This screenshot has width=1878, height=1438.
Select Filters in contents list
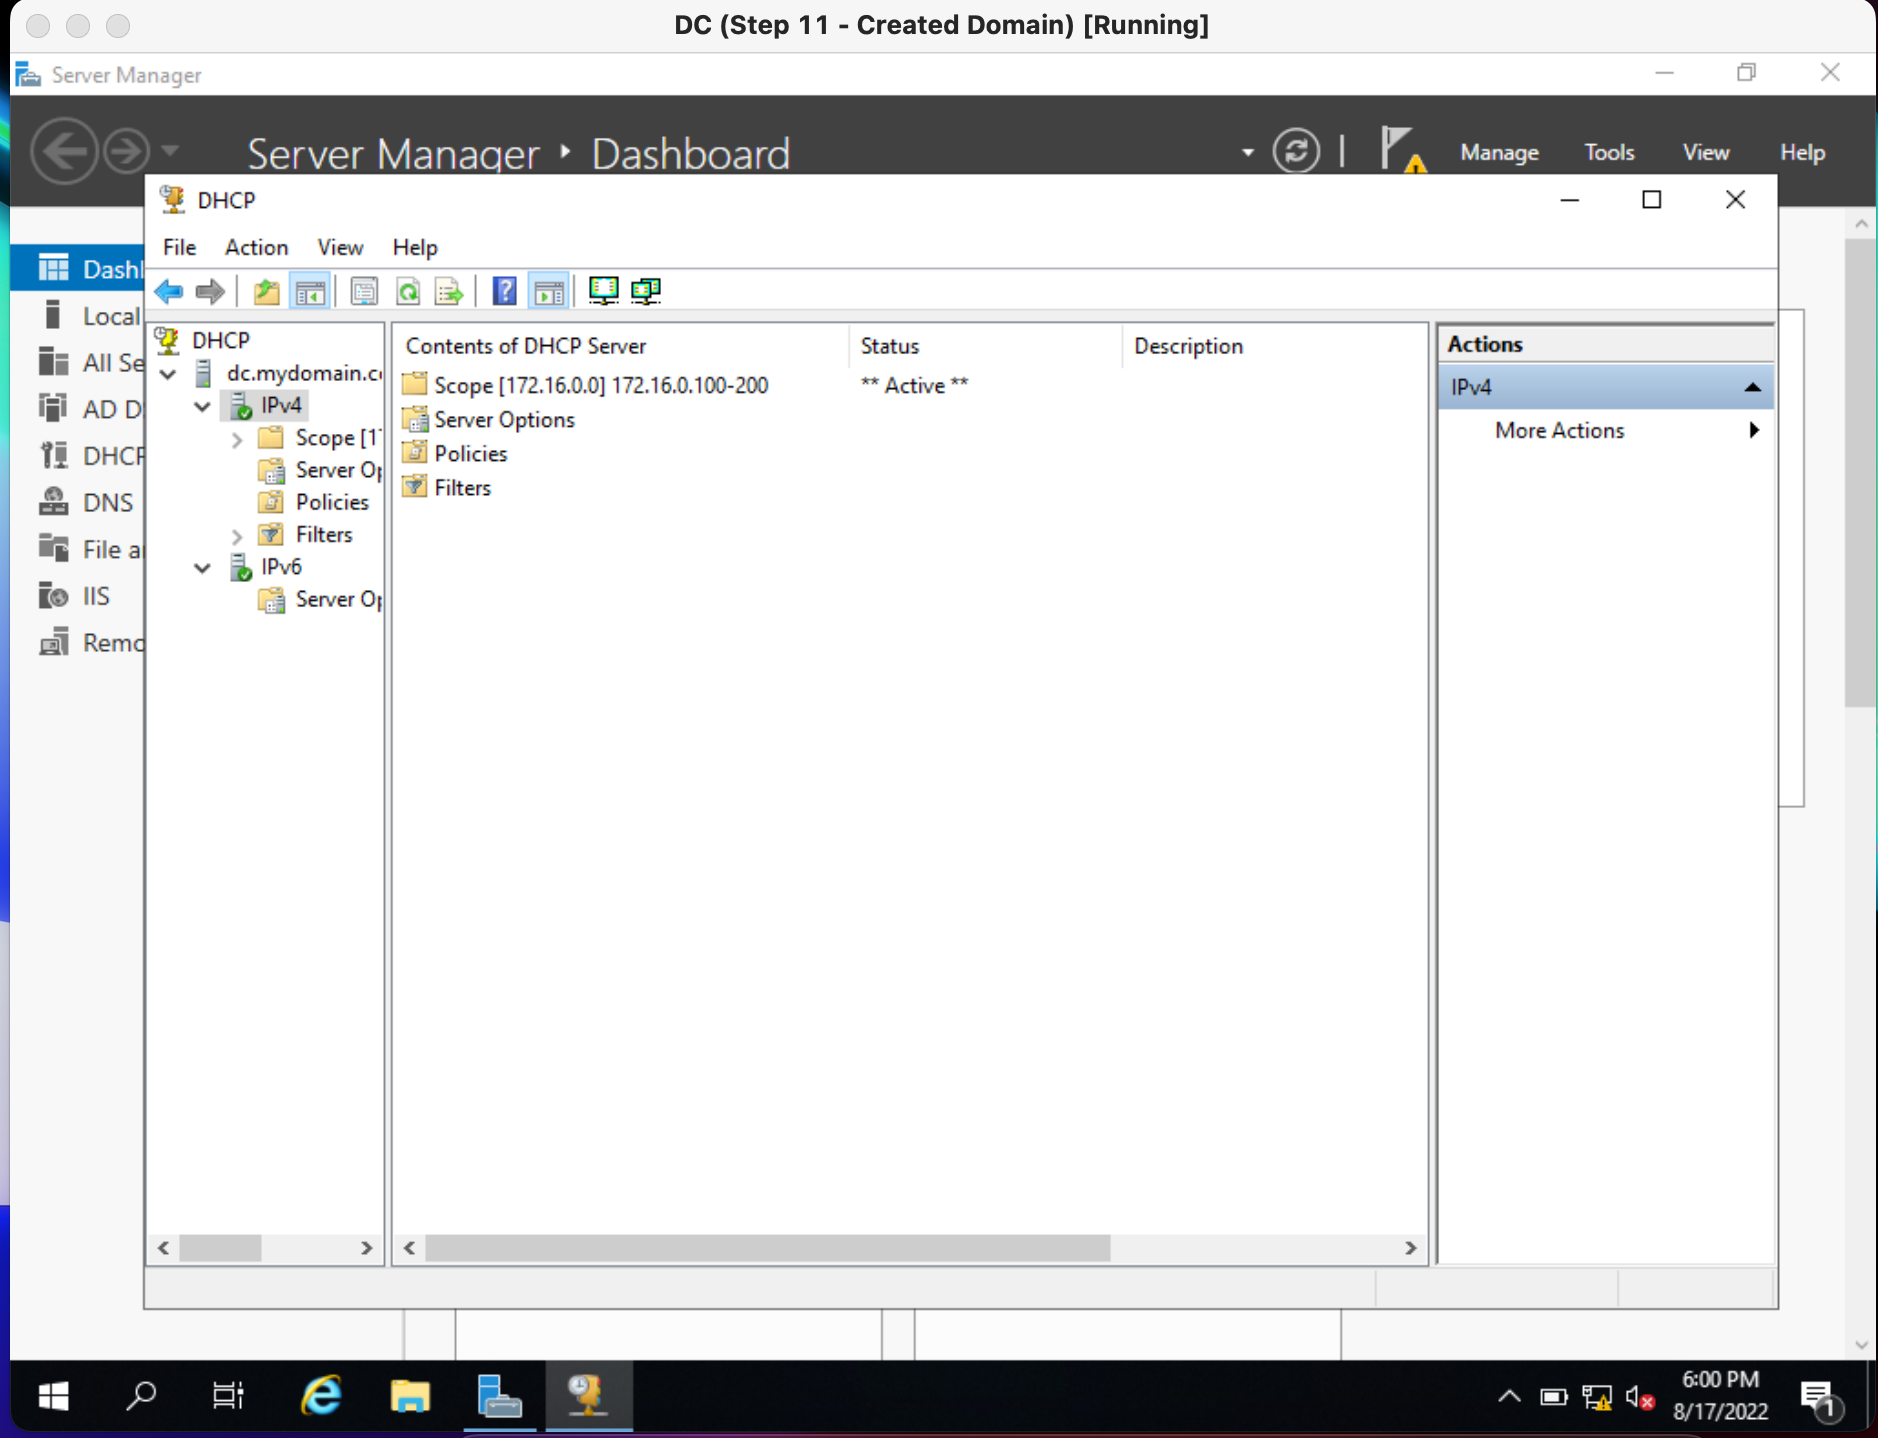point(462,488)
